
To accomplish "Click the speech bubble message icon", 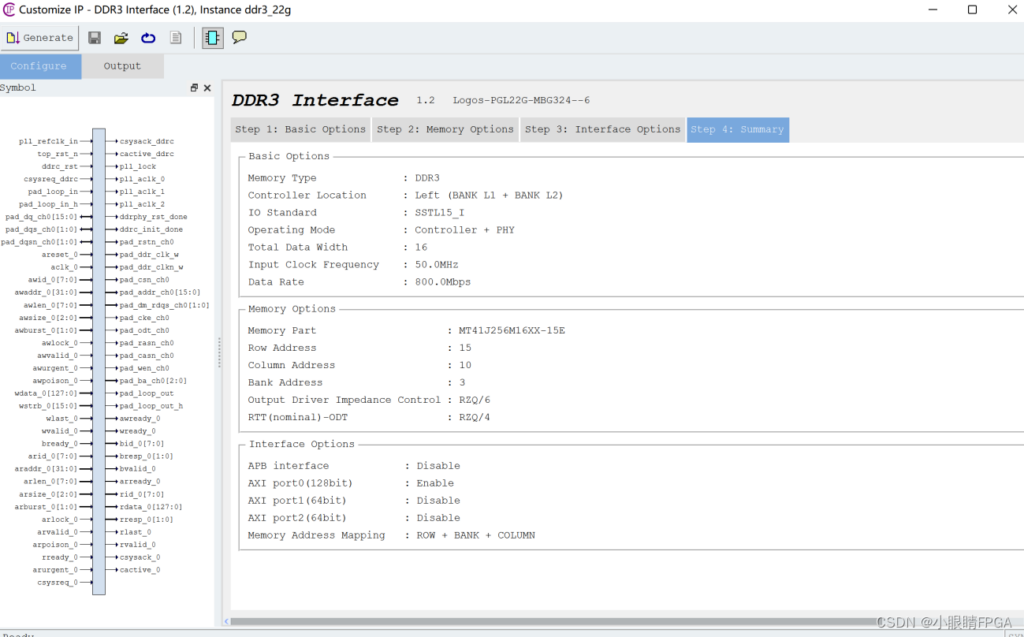I will [x=240, y=38].
